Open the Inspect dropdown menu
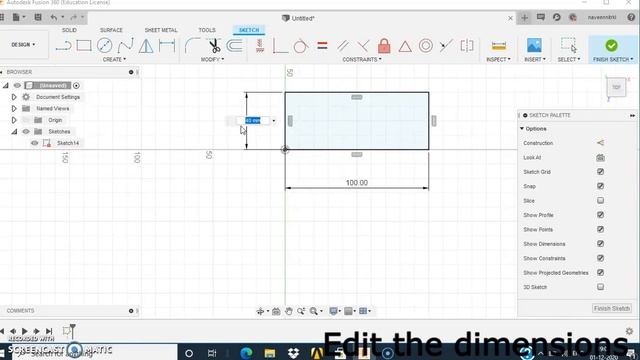The width and height of the screenshot is (640, 360). pyautogui.click(x=498, y=60)
